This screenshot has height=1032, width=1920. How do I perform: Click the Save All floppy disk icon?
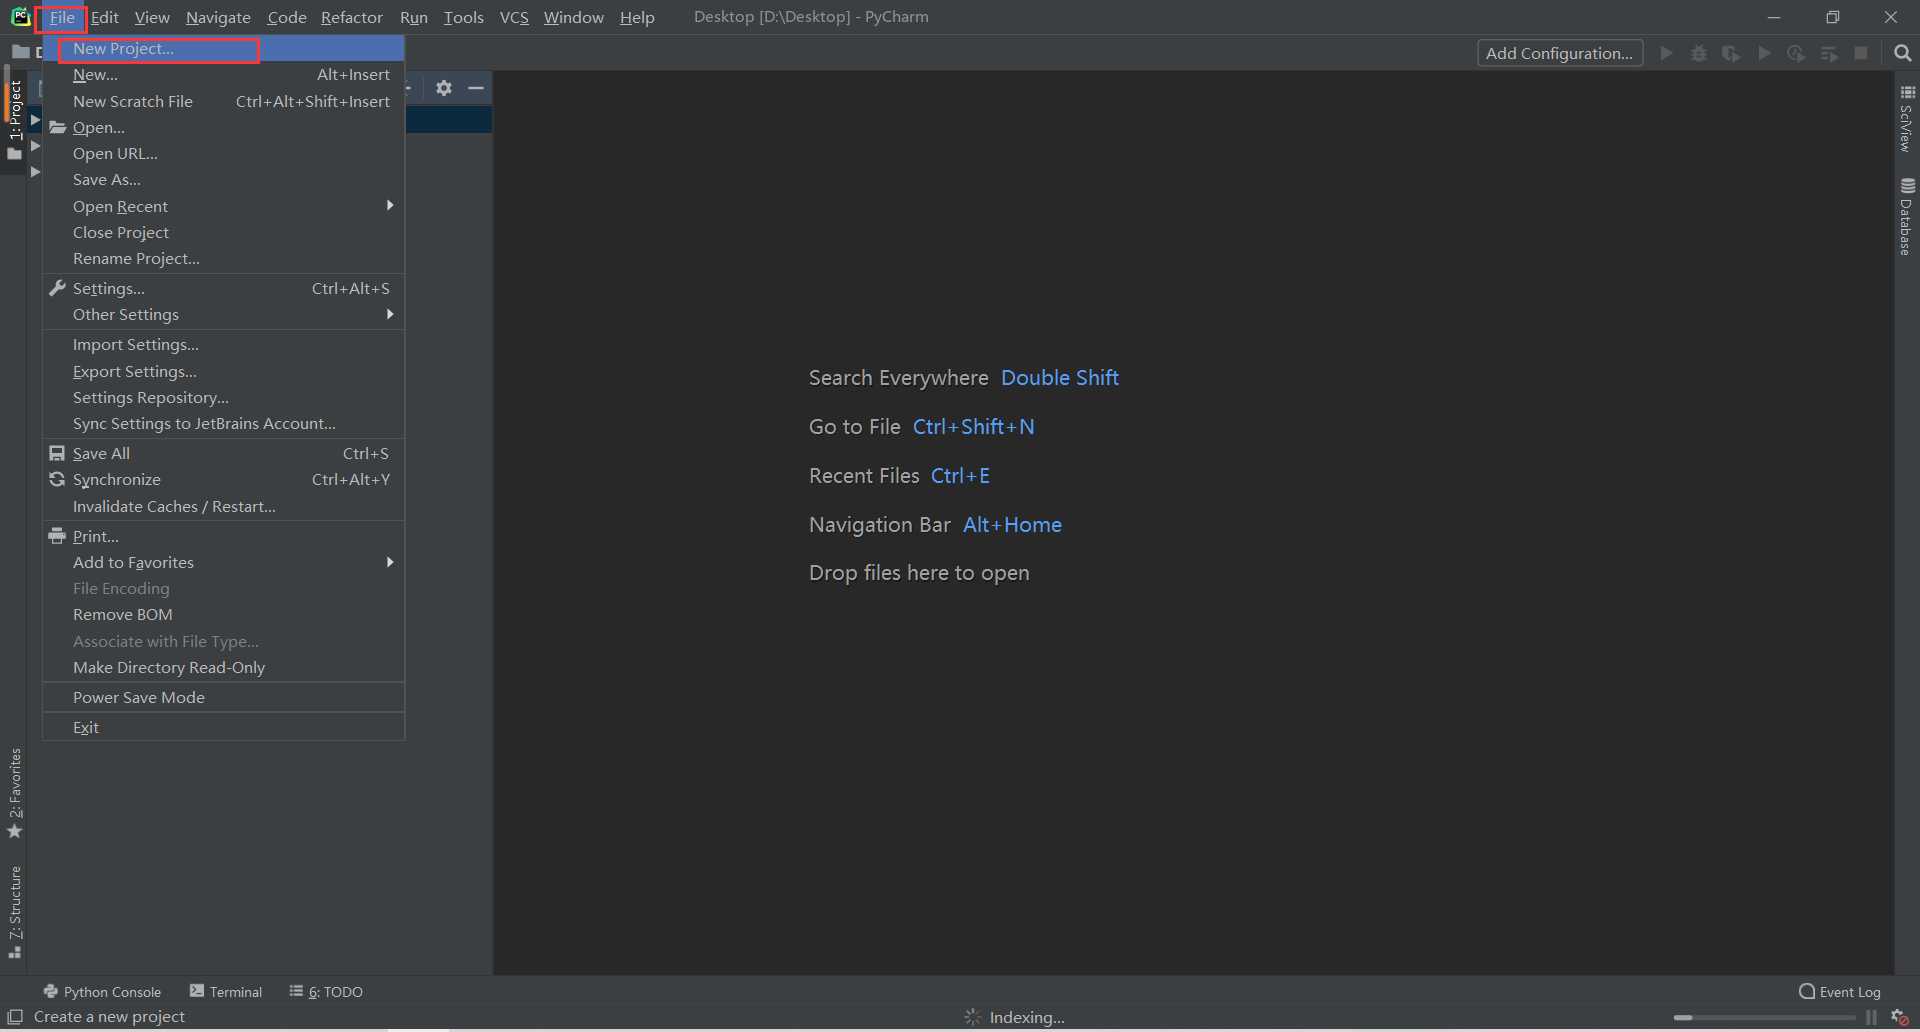pos(58,453)
